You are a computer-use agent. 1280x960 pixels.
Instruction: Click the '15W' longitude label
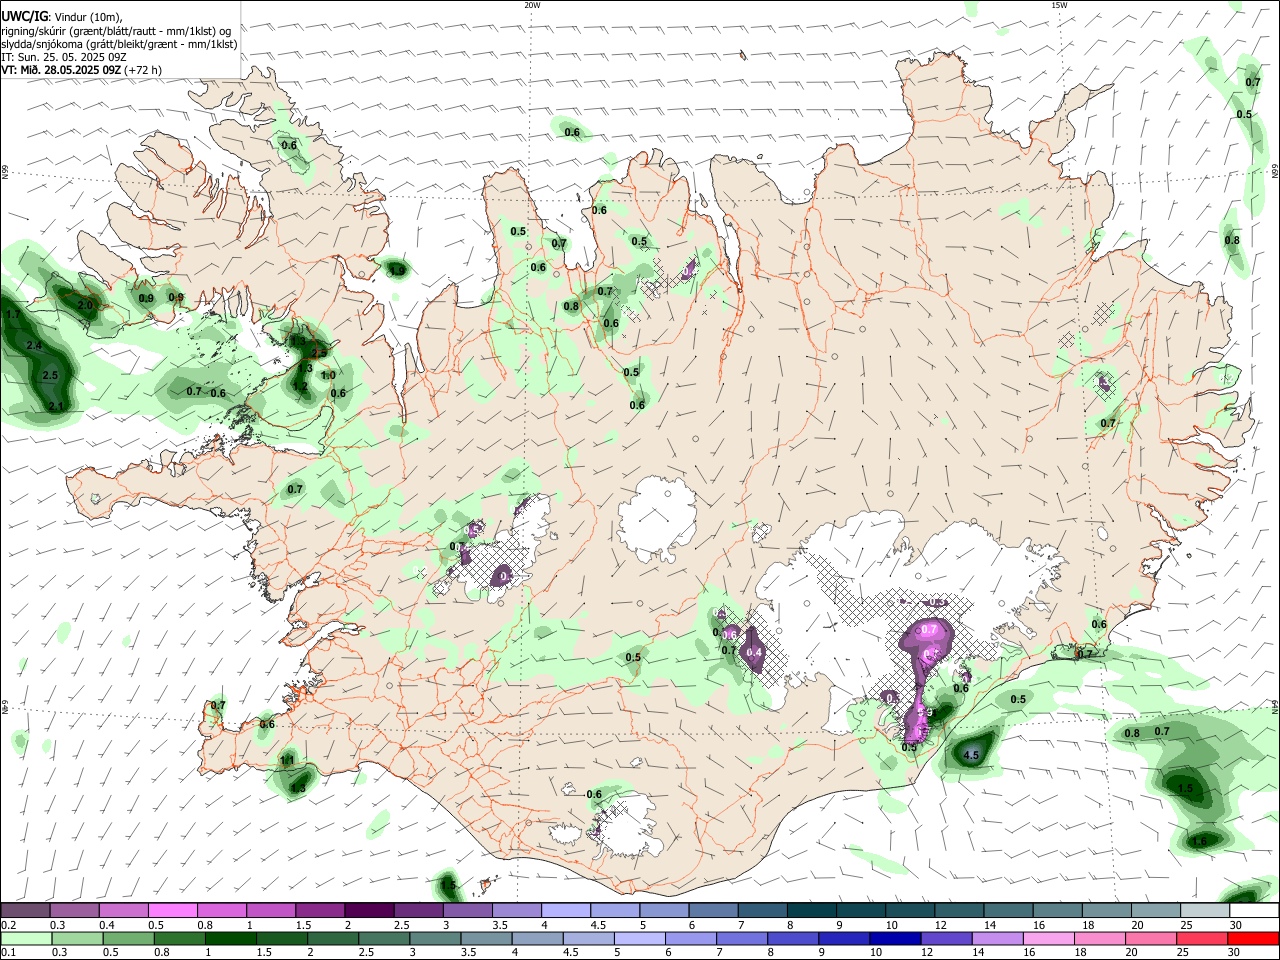(x=1058, y=5)
